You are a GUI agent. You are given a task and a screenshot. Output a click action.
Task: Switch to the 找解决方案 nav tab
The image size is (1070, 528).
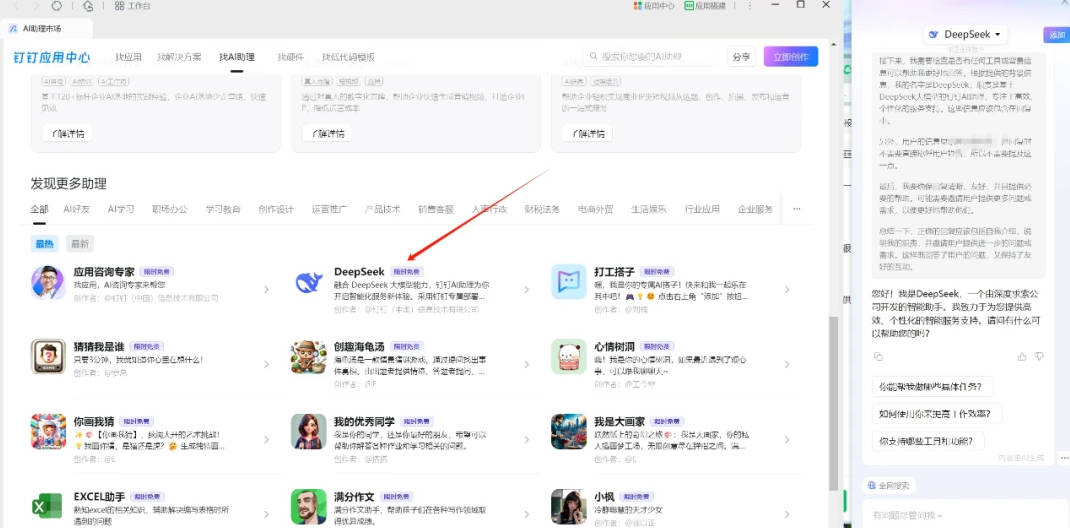179,57
